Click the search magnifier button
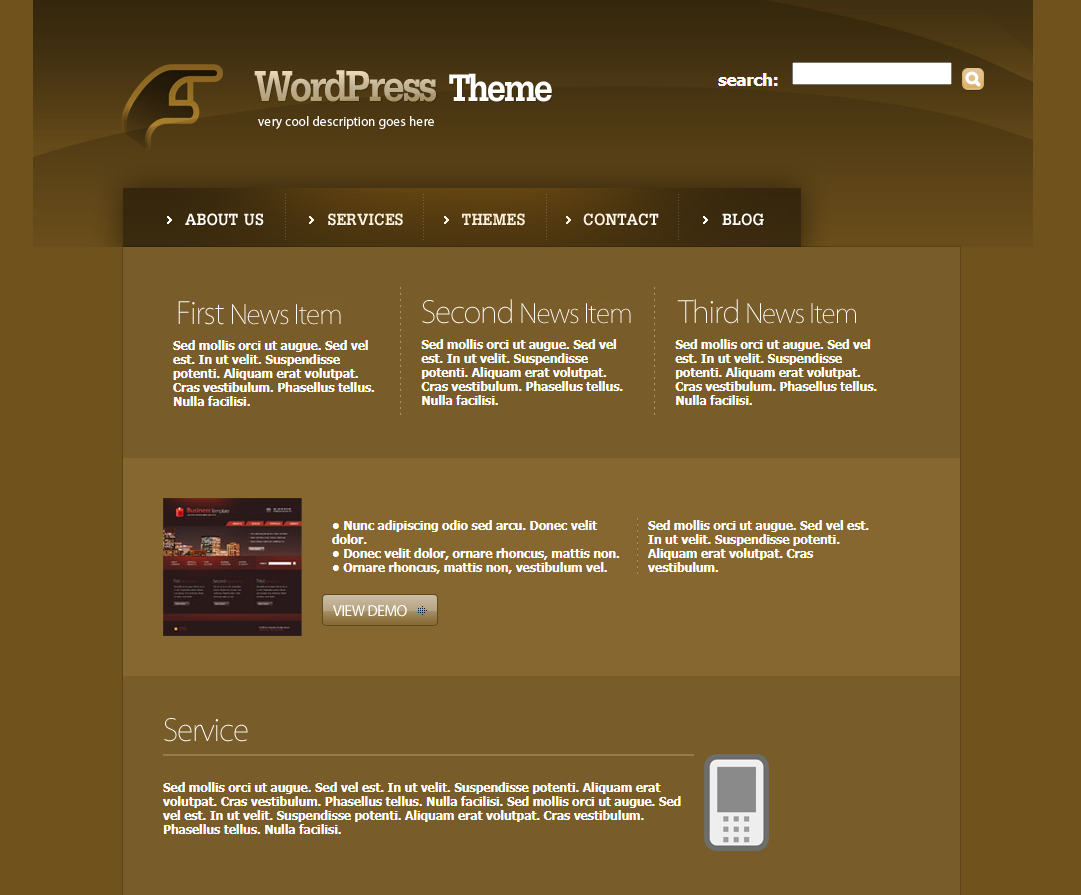 (x=973, y=79)
